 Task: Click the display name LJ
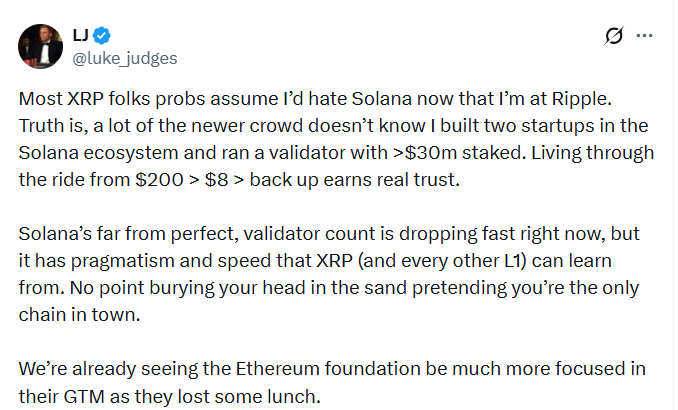click(x=83, y=36)
